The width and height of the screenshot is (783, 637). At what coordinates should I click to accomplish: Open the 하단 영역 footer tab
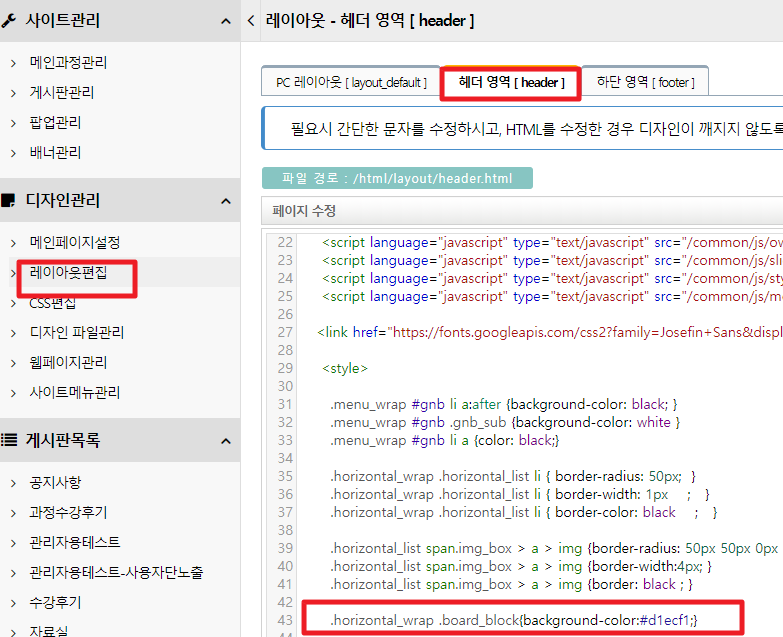645,82
